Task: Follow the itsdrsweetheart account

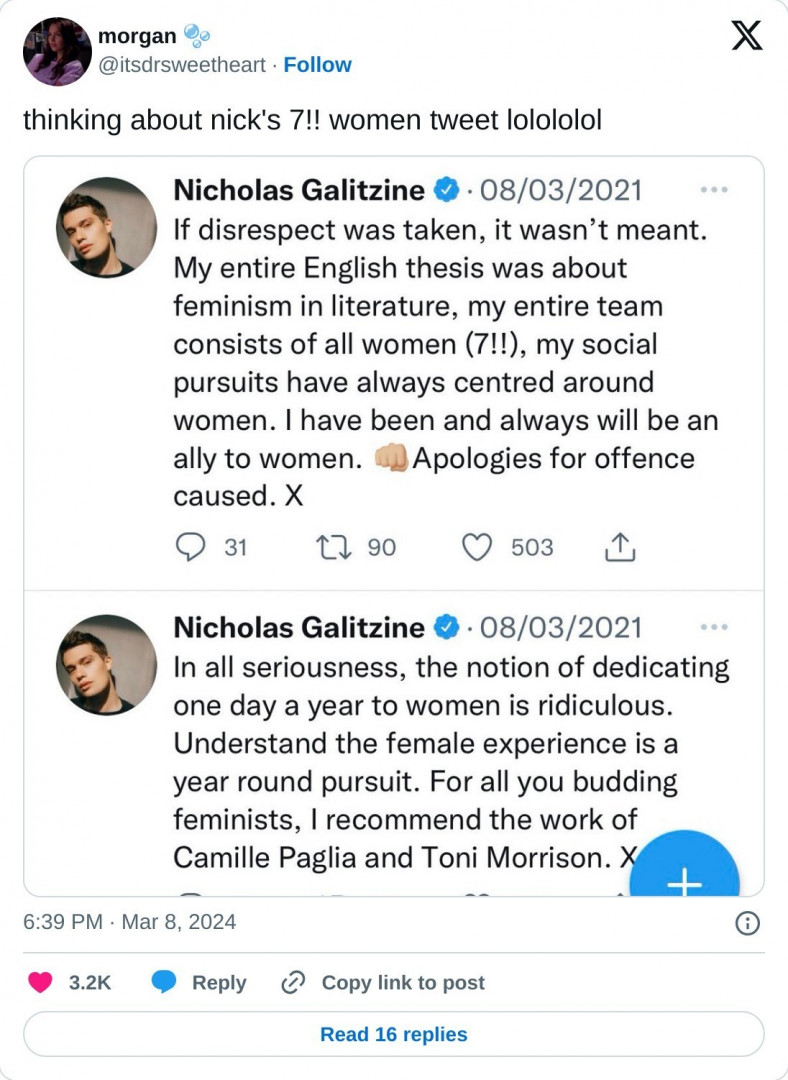Action: pos(317,65)
